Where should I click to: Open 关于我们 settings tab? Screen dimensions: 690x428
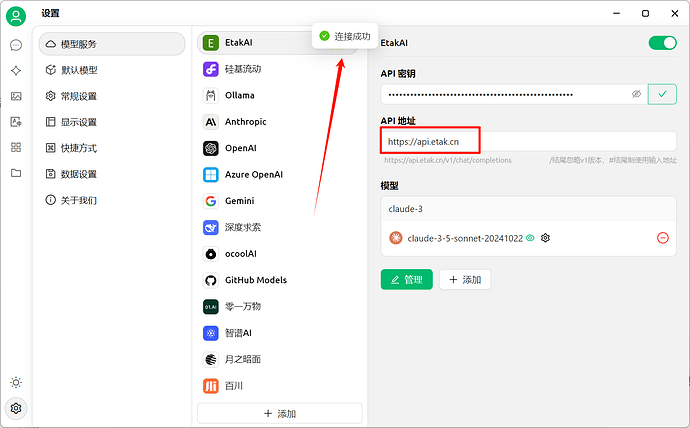tap(112, 200)
